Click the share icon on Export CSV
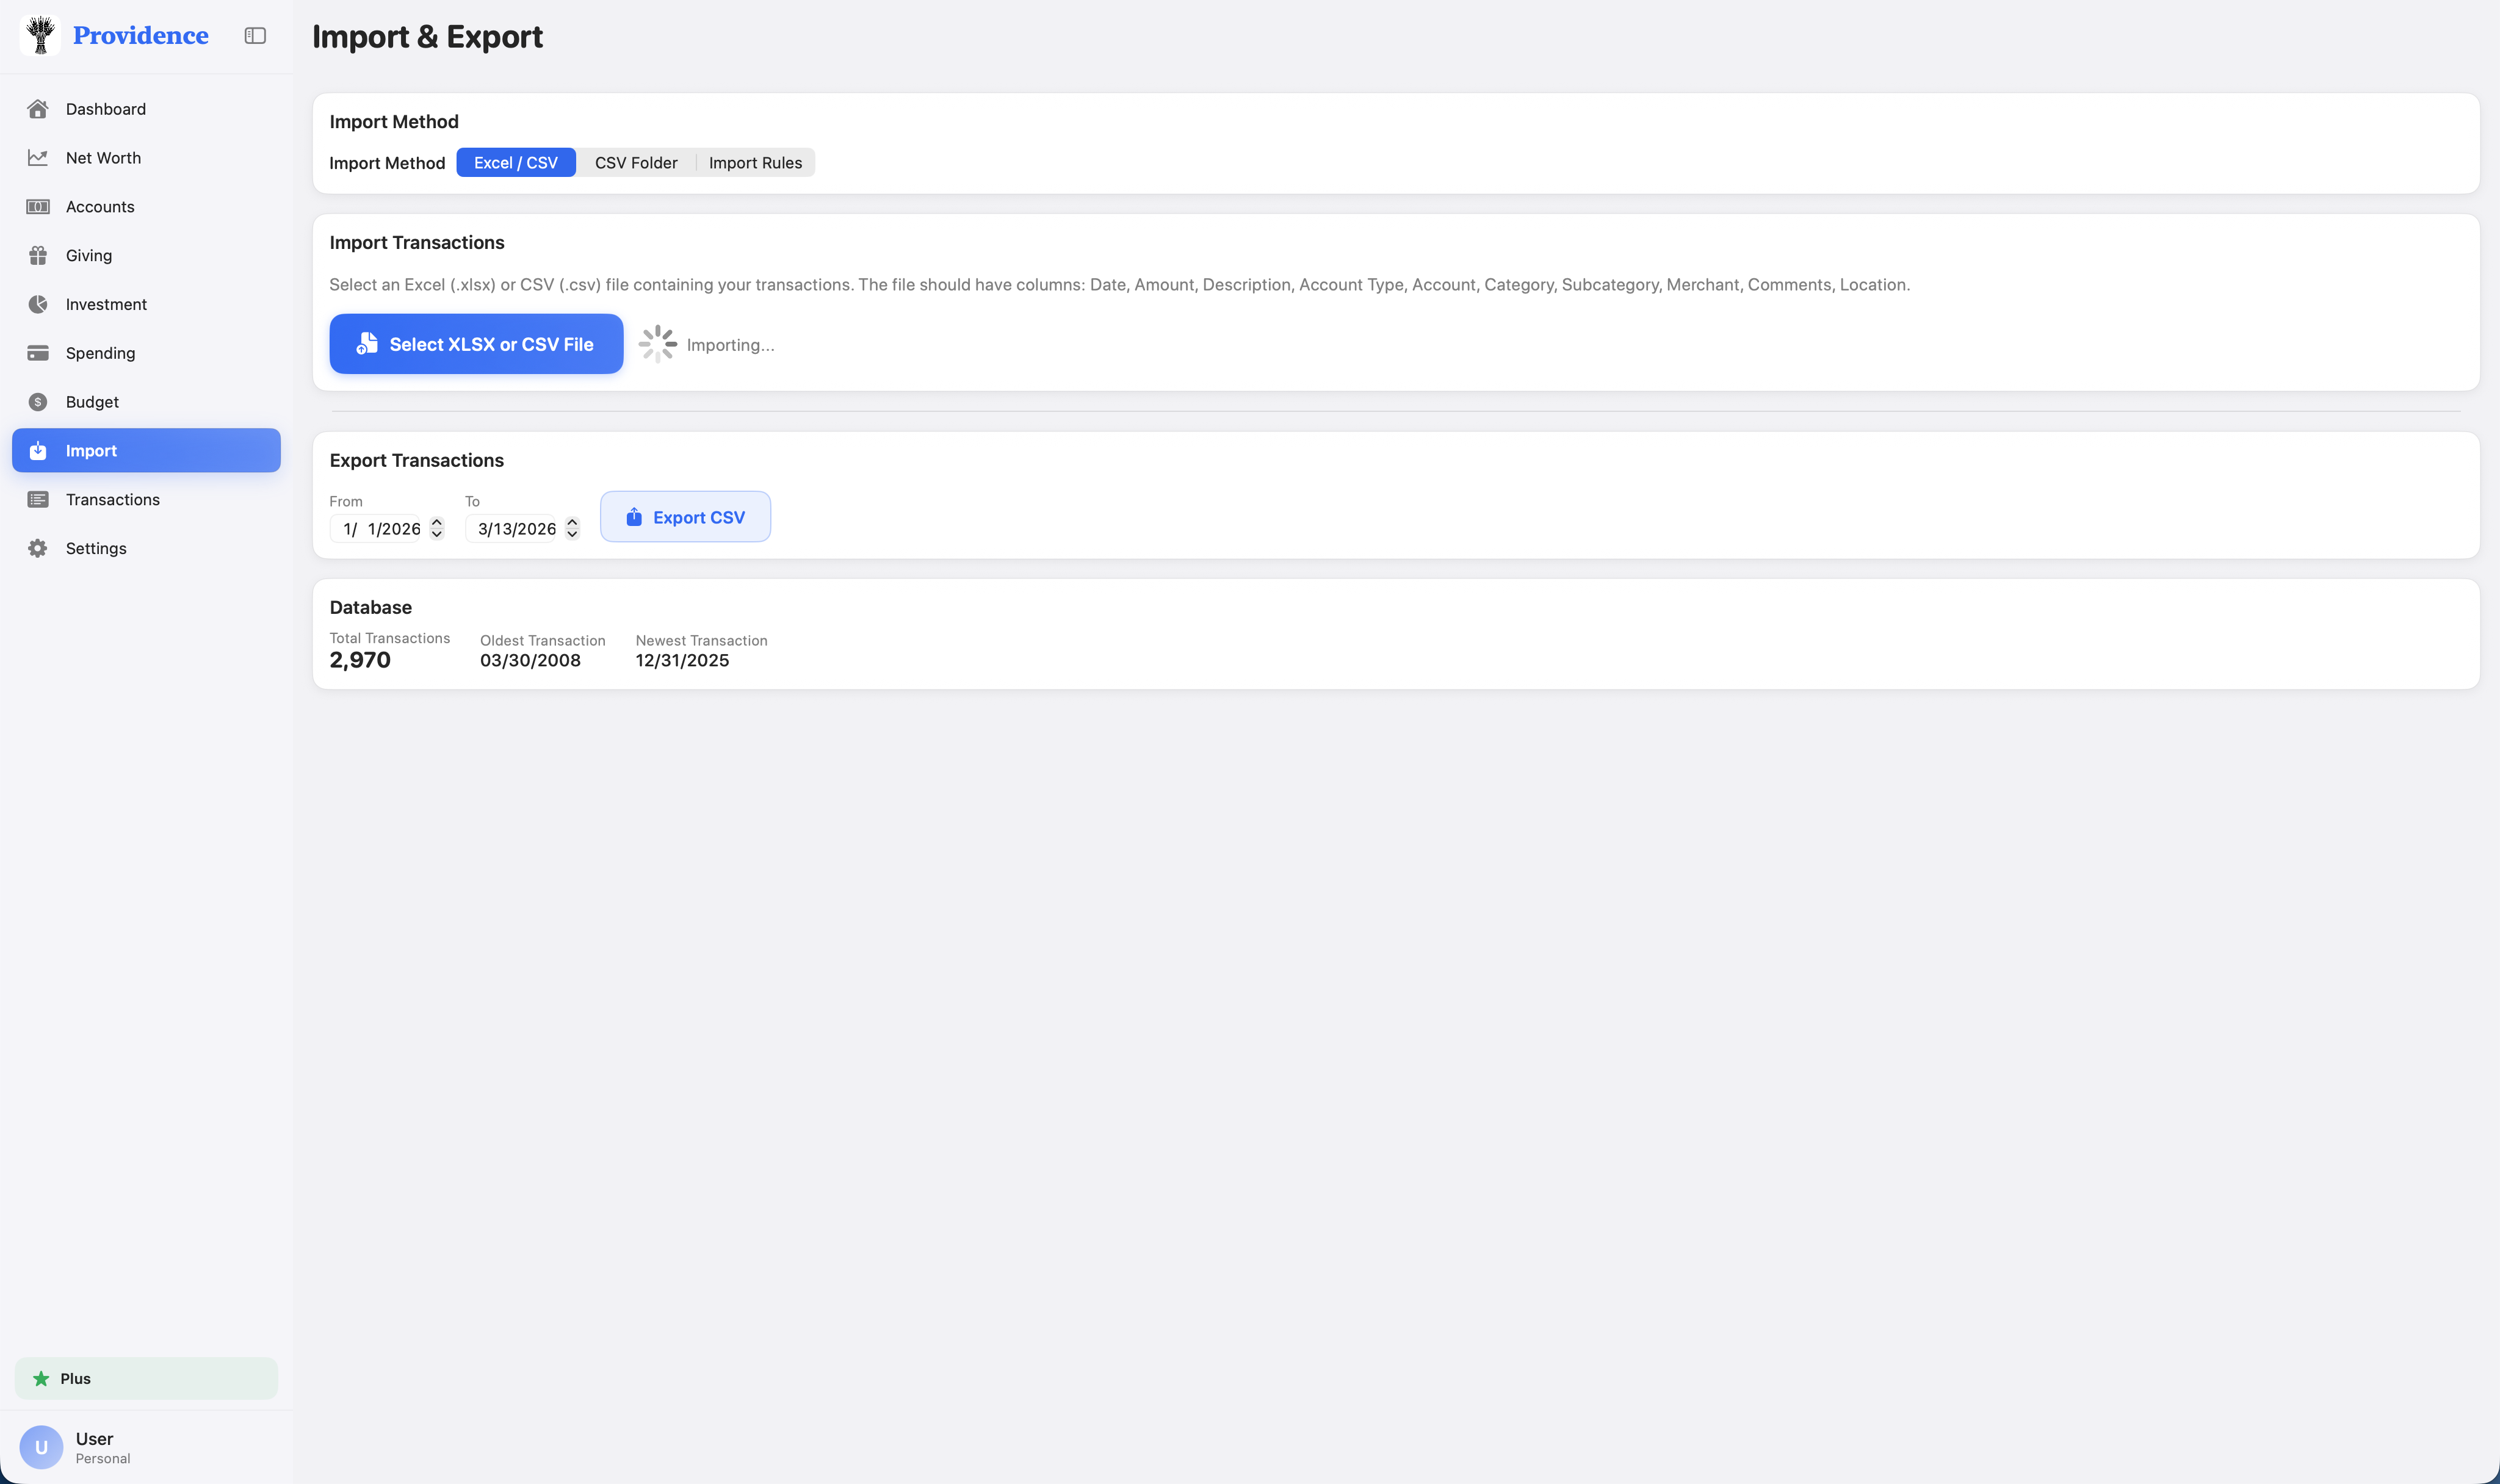The width and height of the screenshot is (2500, 1484). pyautogui.click(x=634, y=517)
